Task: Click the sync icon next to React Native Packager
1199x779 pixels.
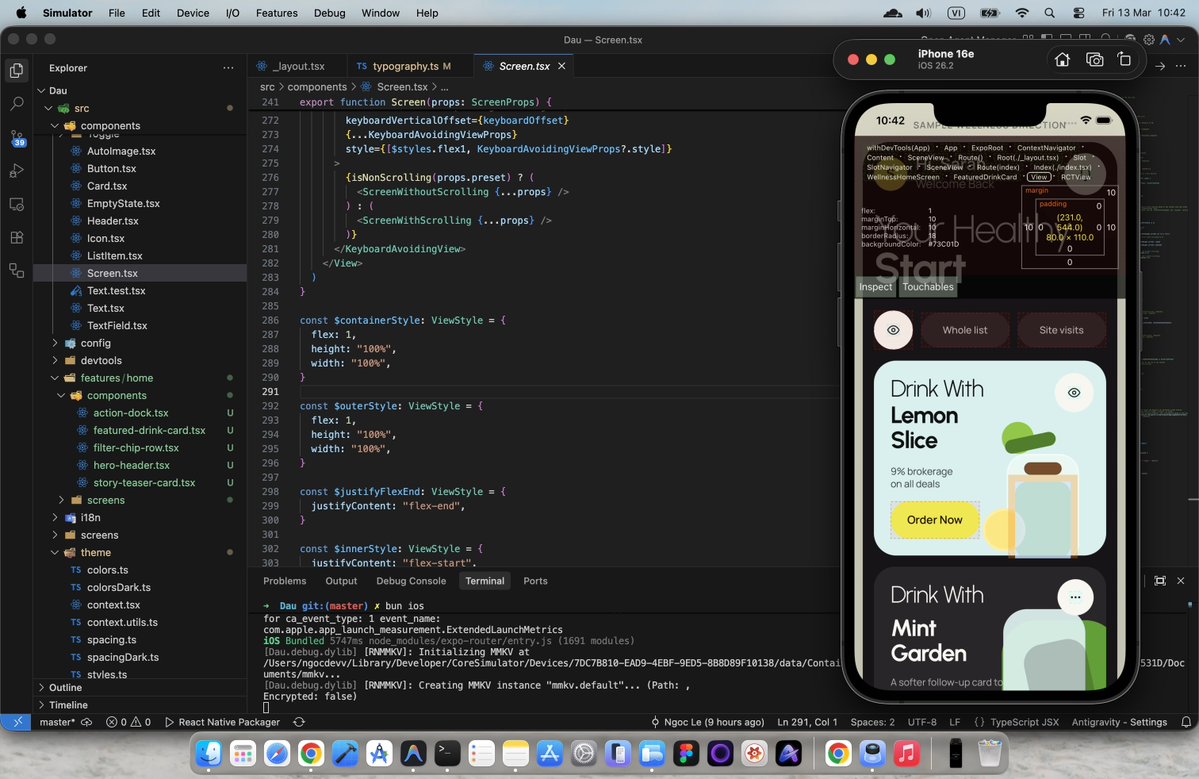Action: 299,722
